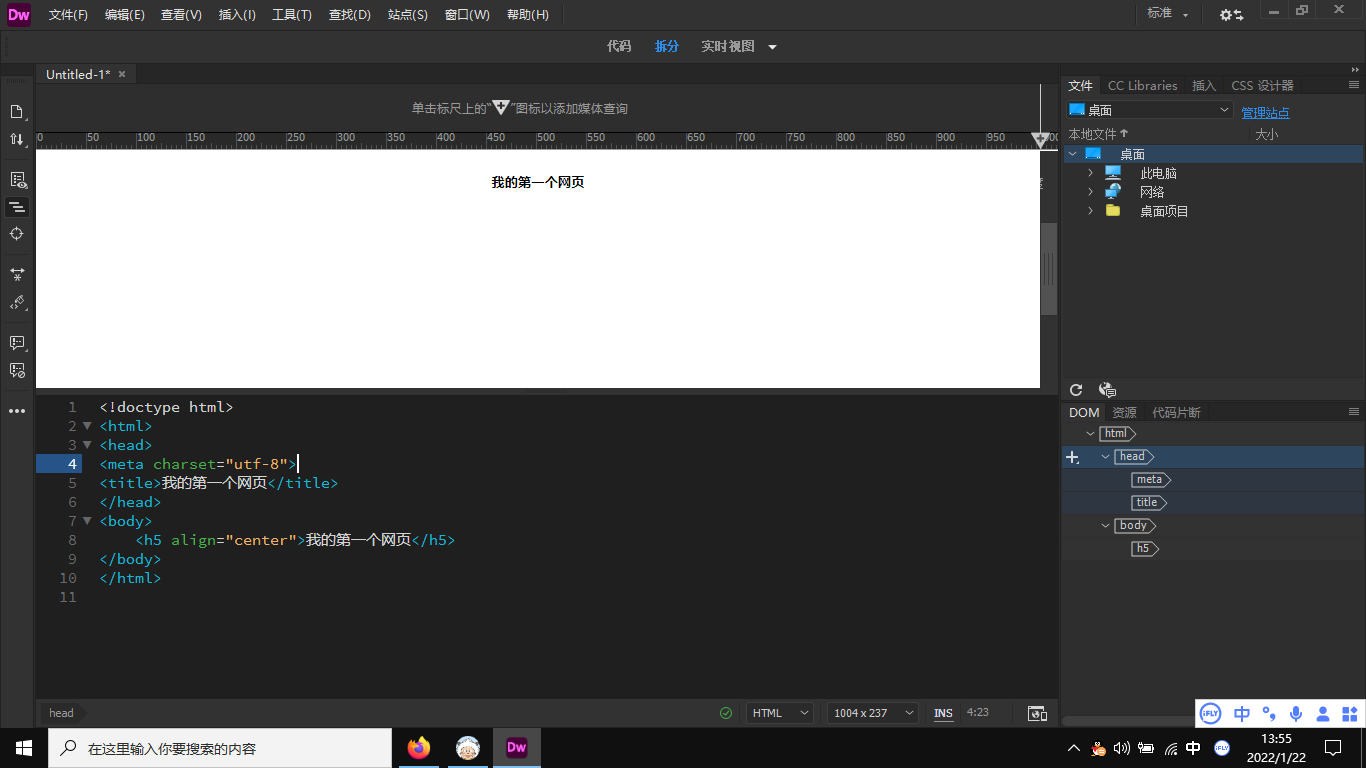This screenshot has width=1366, height=768.
Task: Expand 网络 tree node
Action: pos(1091,192)
